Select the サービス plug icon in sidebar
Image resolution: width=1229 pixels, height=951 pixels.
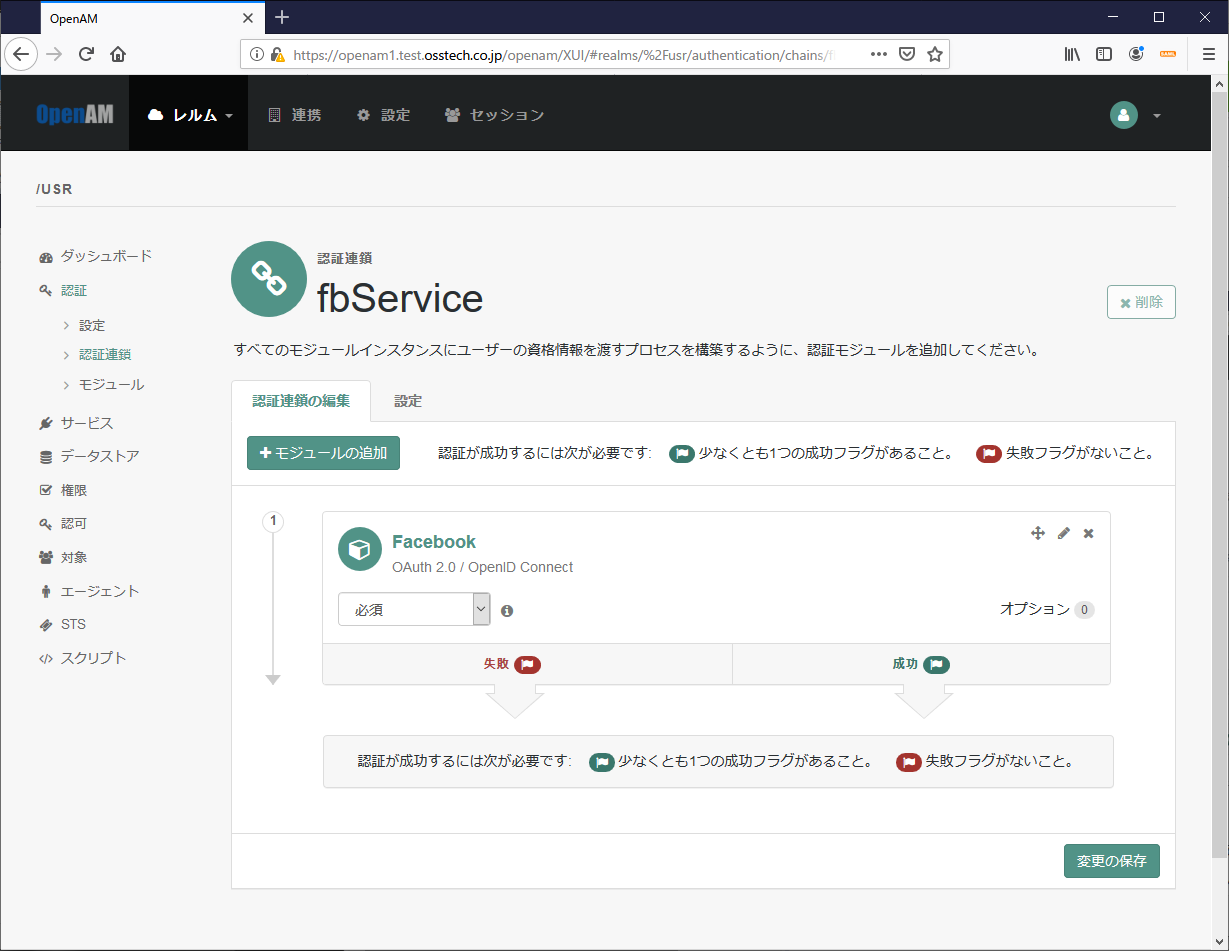click(45, 422)
